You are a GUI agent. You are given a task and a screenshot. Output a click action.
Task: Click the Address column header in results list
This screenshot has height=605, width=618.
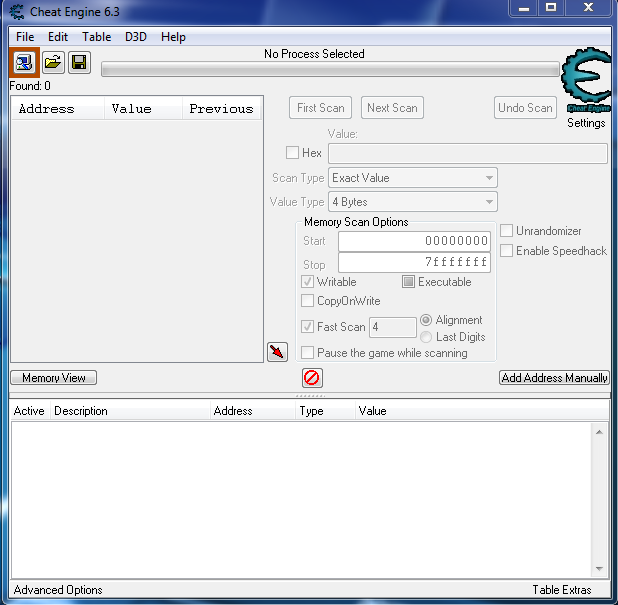click(x=58, y=108)
